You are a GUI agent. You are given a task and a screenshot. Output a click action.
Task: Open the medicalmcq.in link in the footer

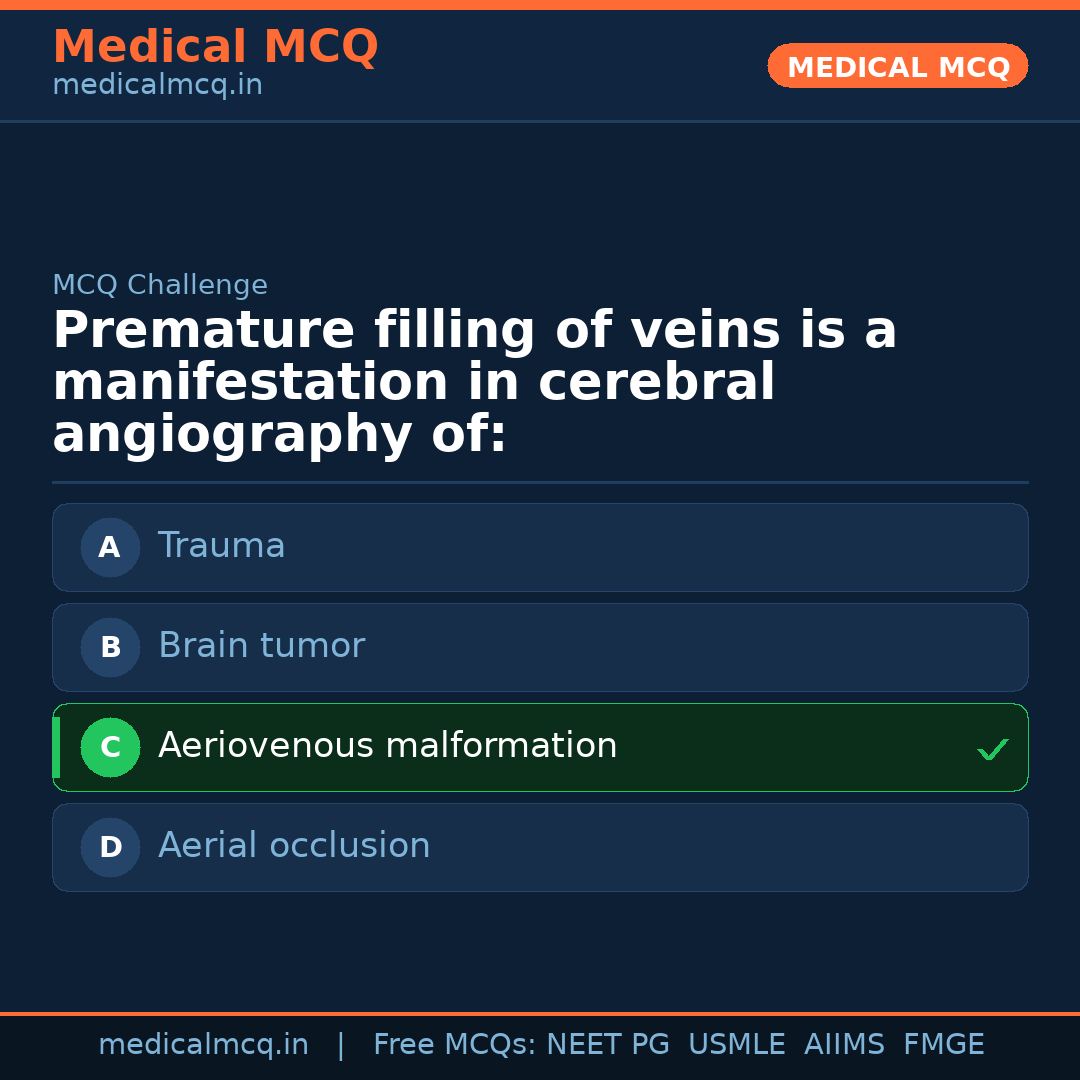pos(203,1043)
